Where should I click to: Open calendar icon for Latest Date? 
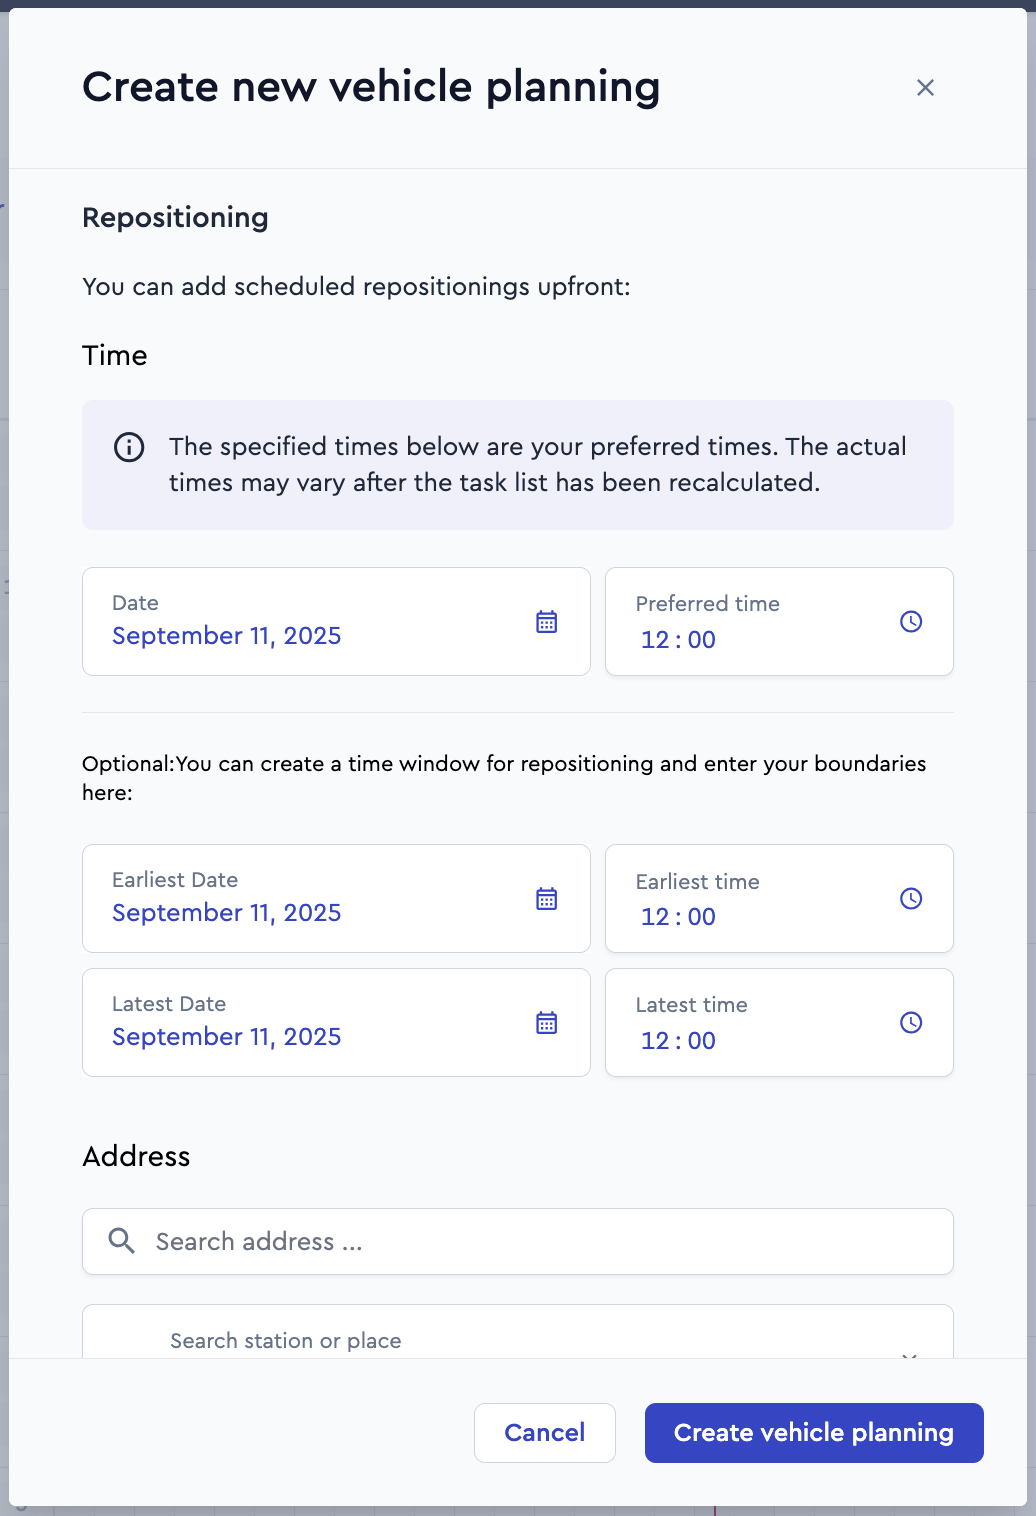pos(546,1023)
